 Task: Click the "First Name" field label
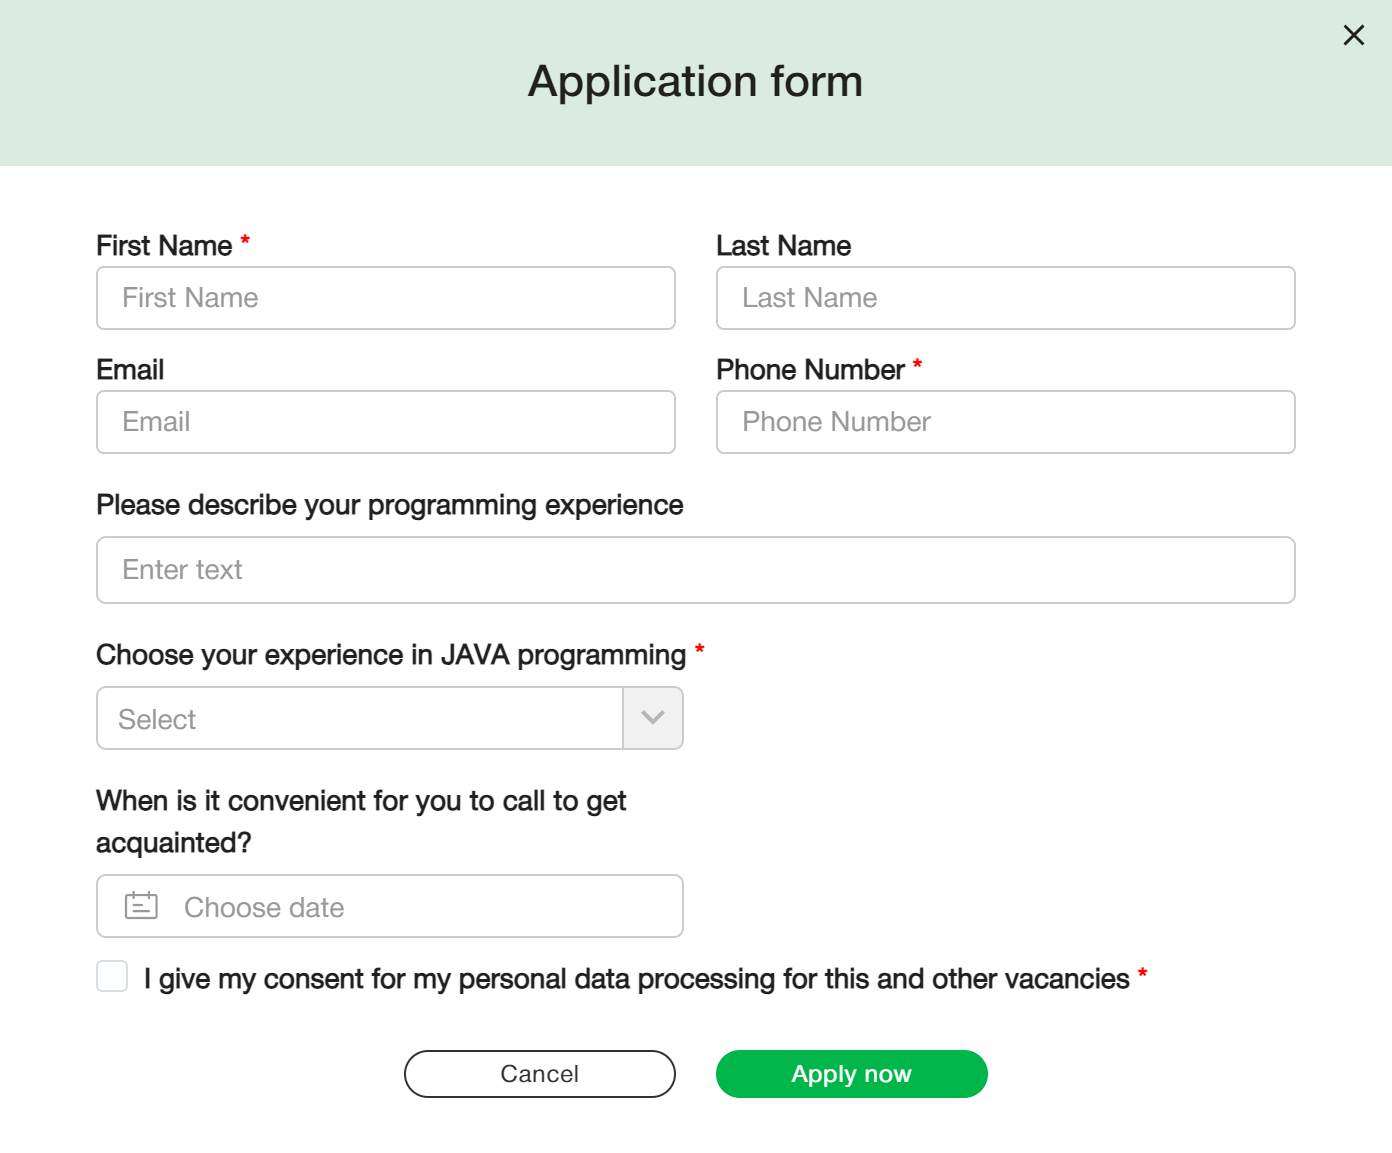tap(164, 246)
